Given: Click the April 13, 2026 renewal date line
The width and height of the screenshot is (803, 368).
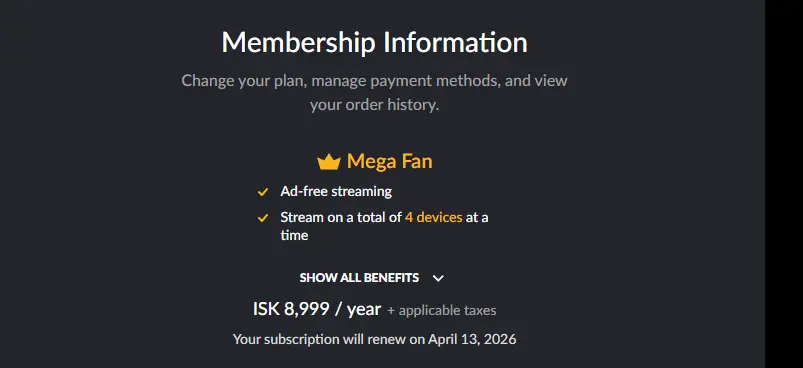Looking at the screenshot, I should coord(374,339).
